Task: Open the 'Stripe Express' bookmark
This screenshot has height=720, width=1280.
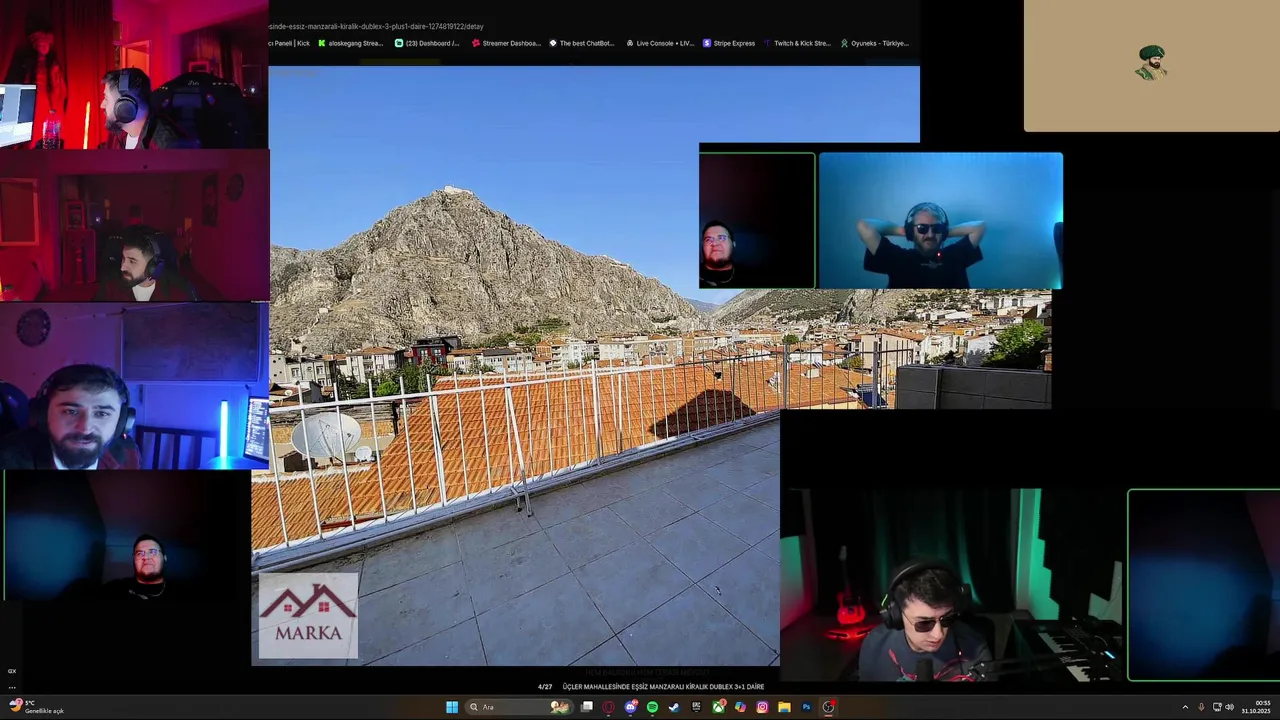Action: coord(729,43)
